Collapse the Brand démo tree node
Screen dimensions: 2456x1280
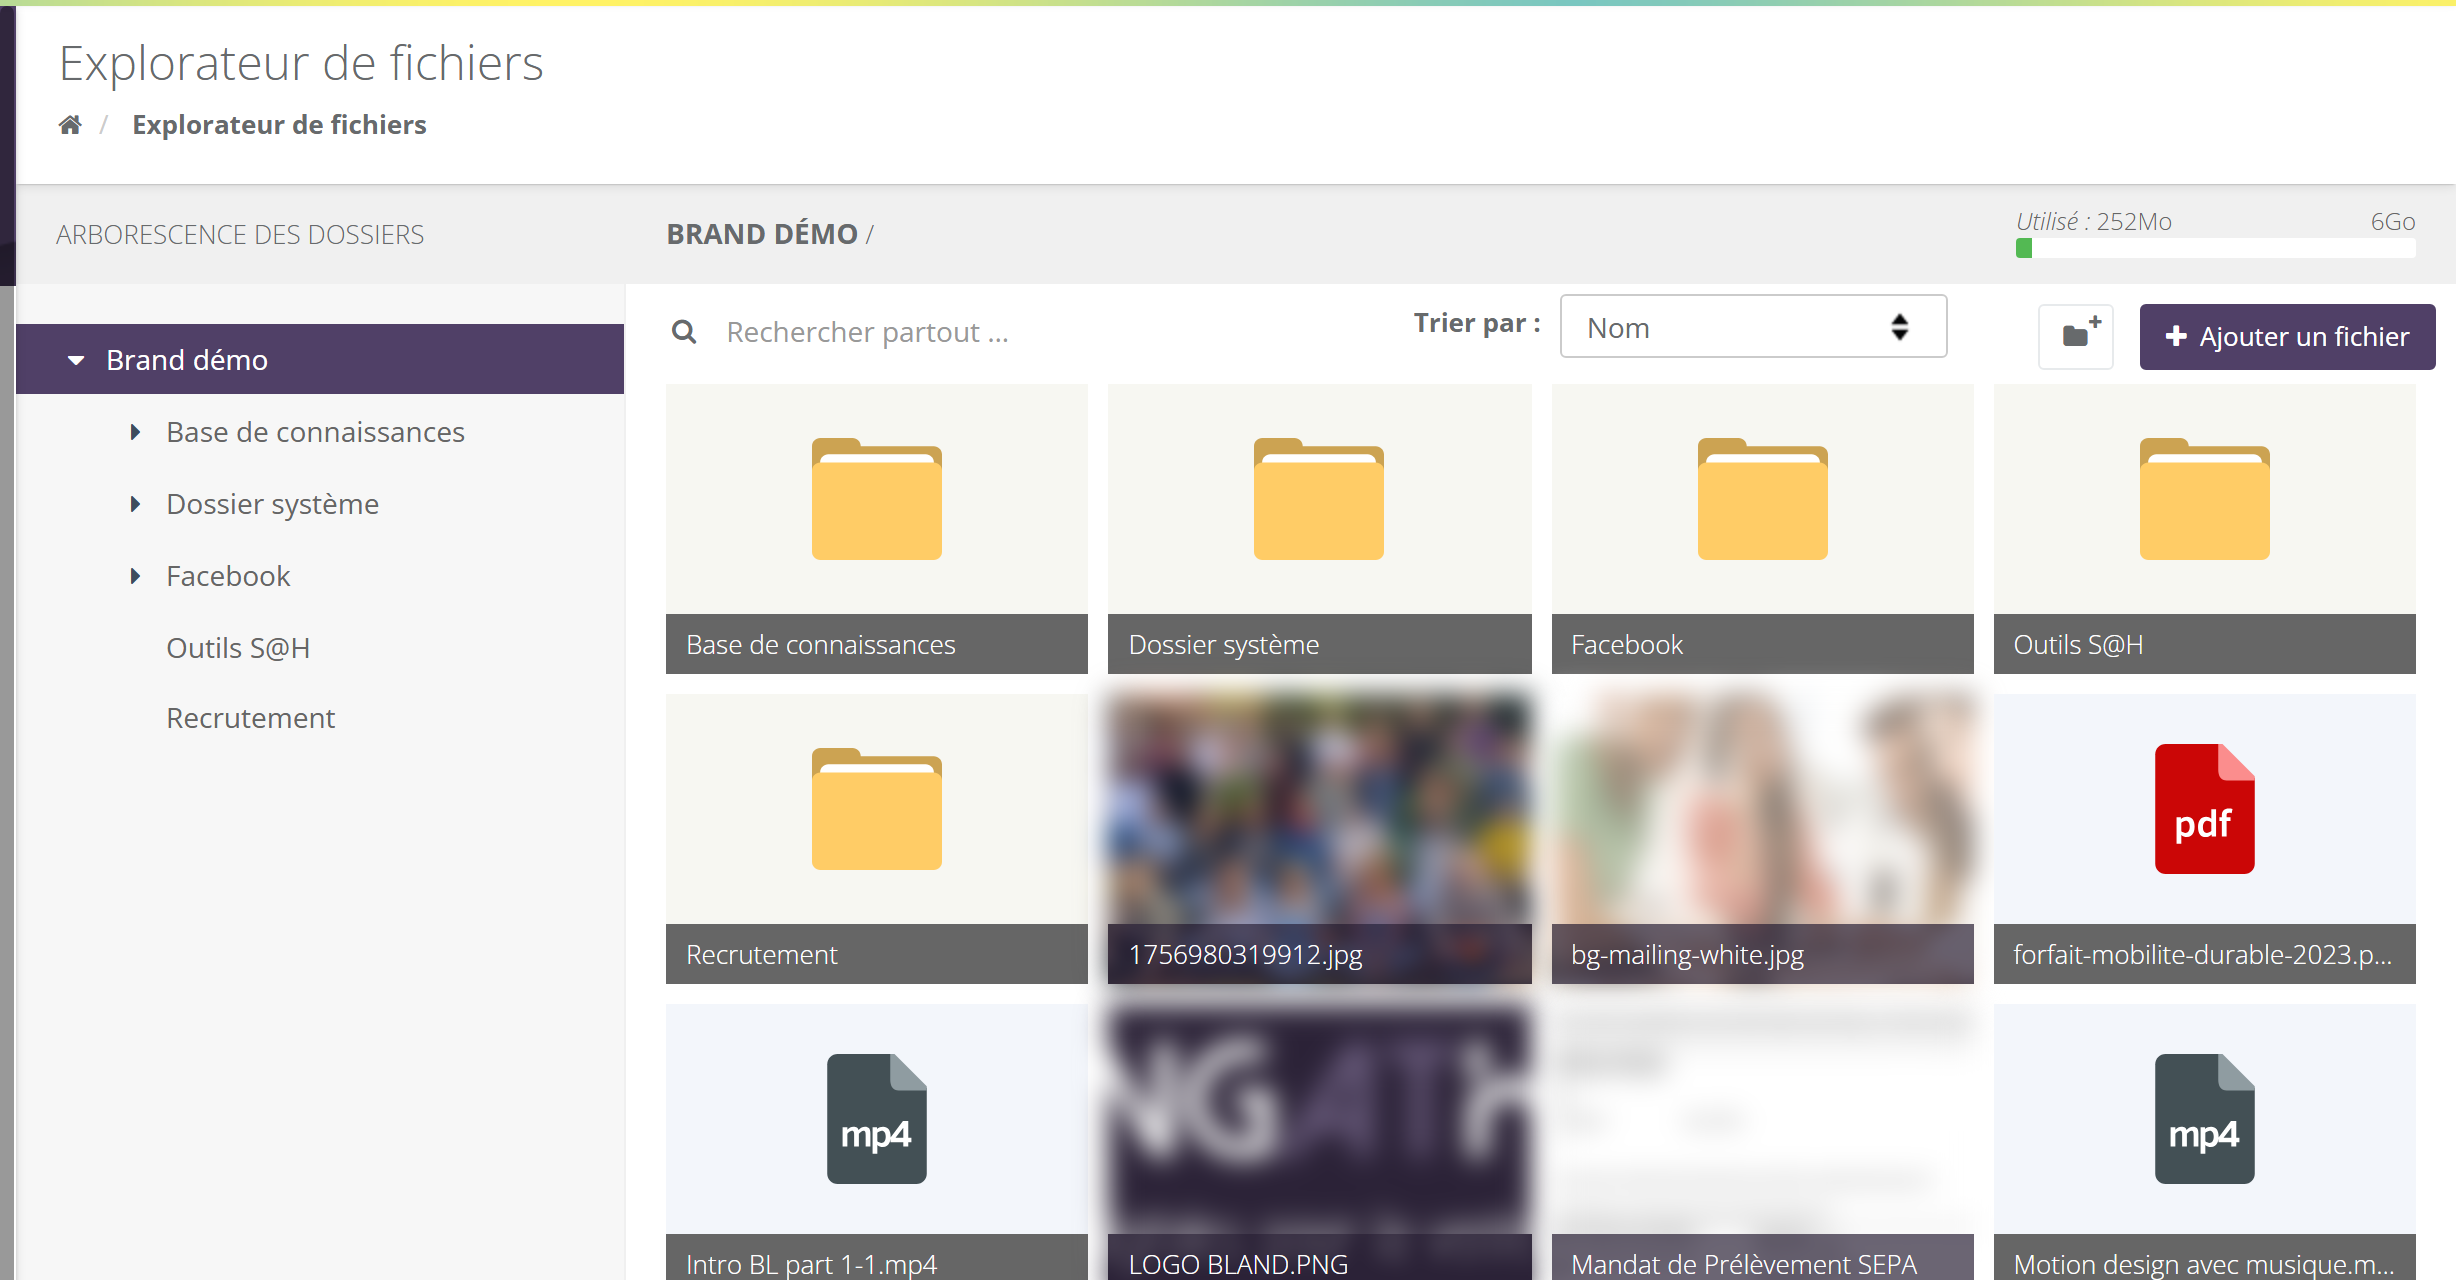pos(76,360)
